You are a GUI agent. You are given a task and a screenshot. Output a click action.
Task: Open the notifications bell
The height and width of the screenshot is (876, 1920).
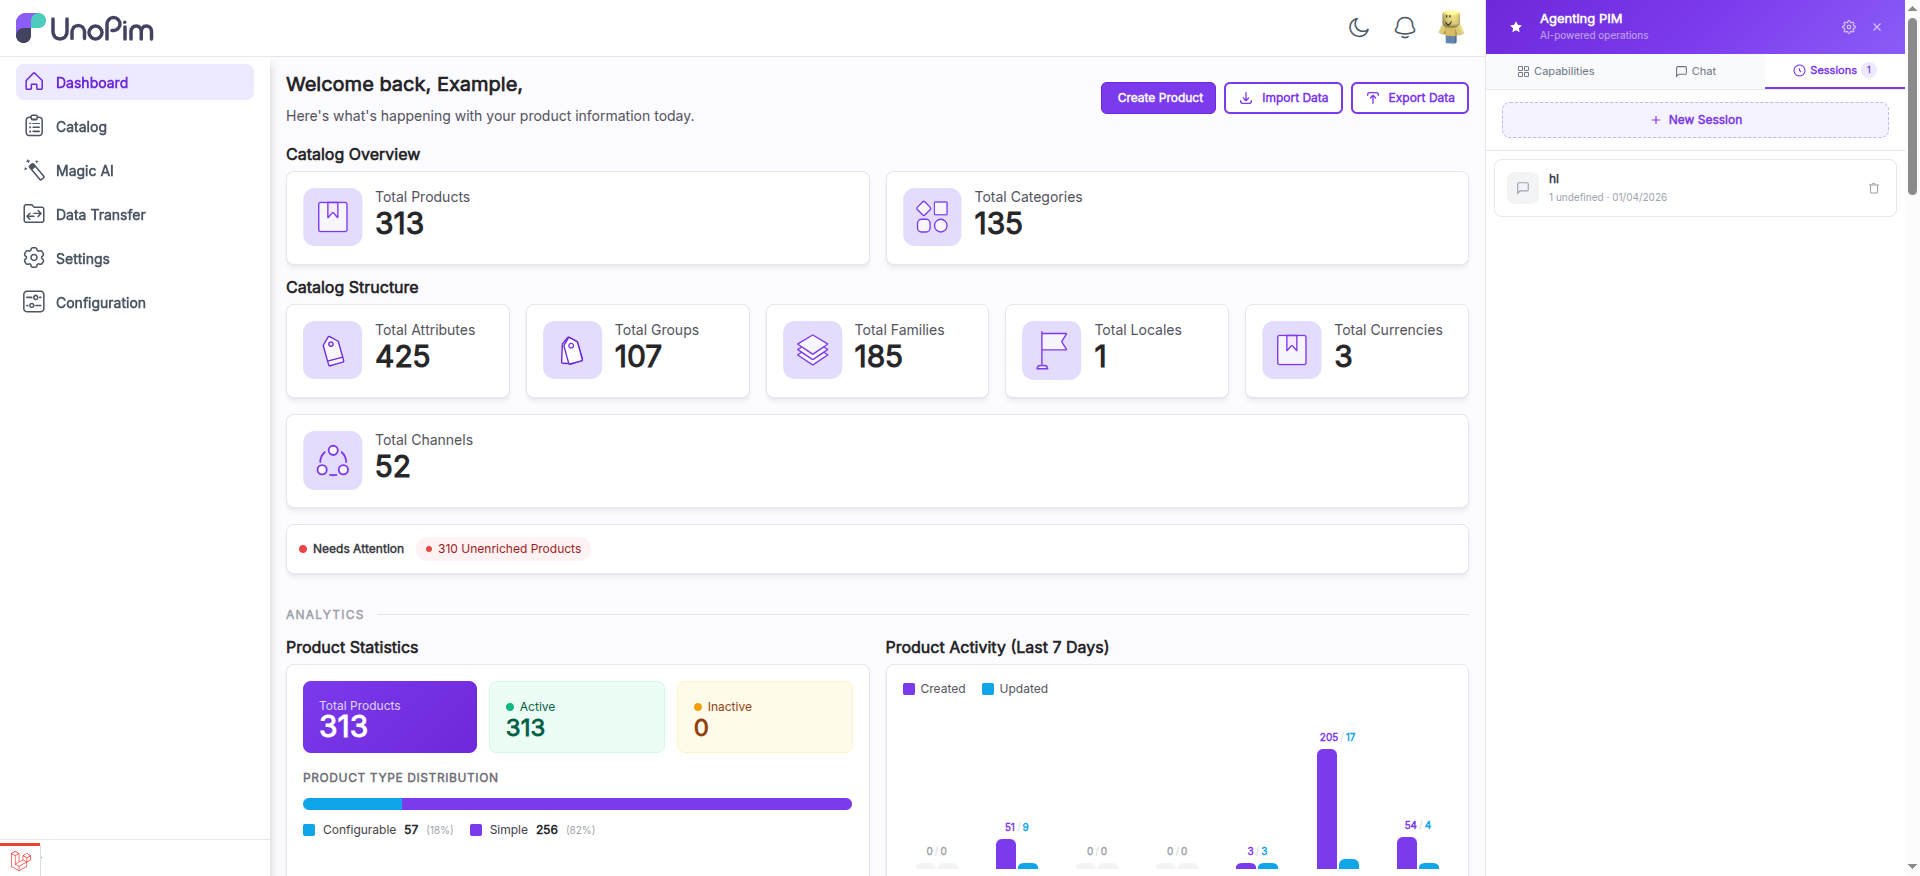(1404, 28)
